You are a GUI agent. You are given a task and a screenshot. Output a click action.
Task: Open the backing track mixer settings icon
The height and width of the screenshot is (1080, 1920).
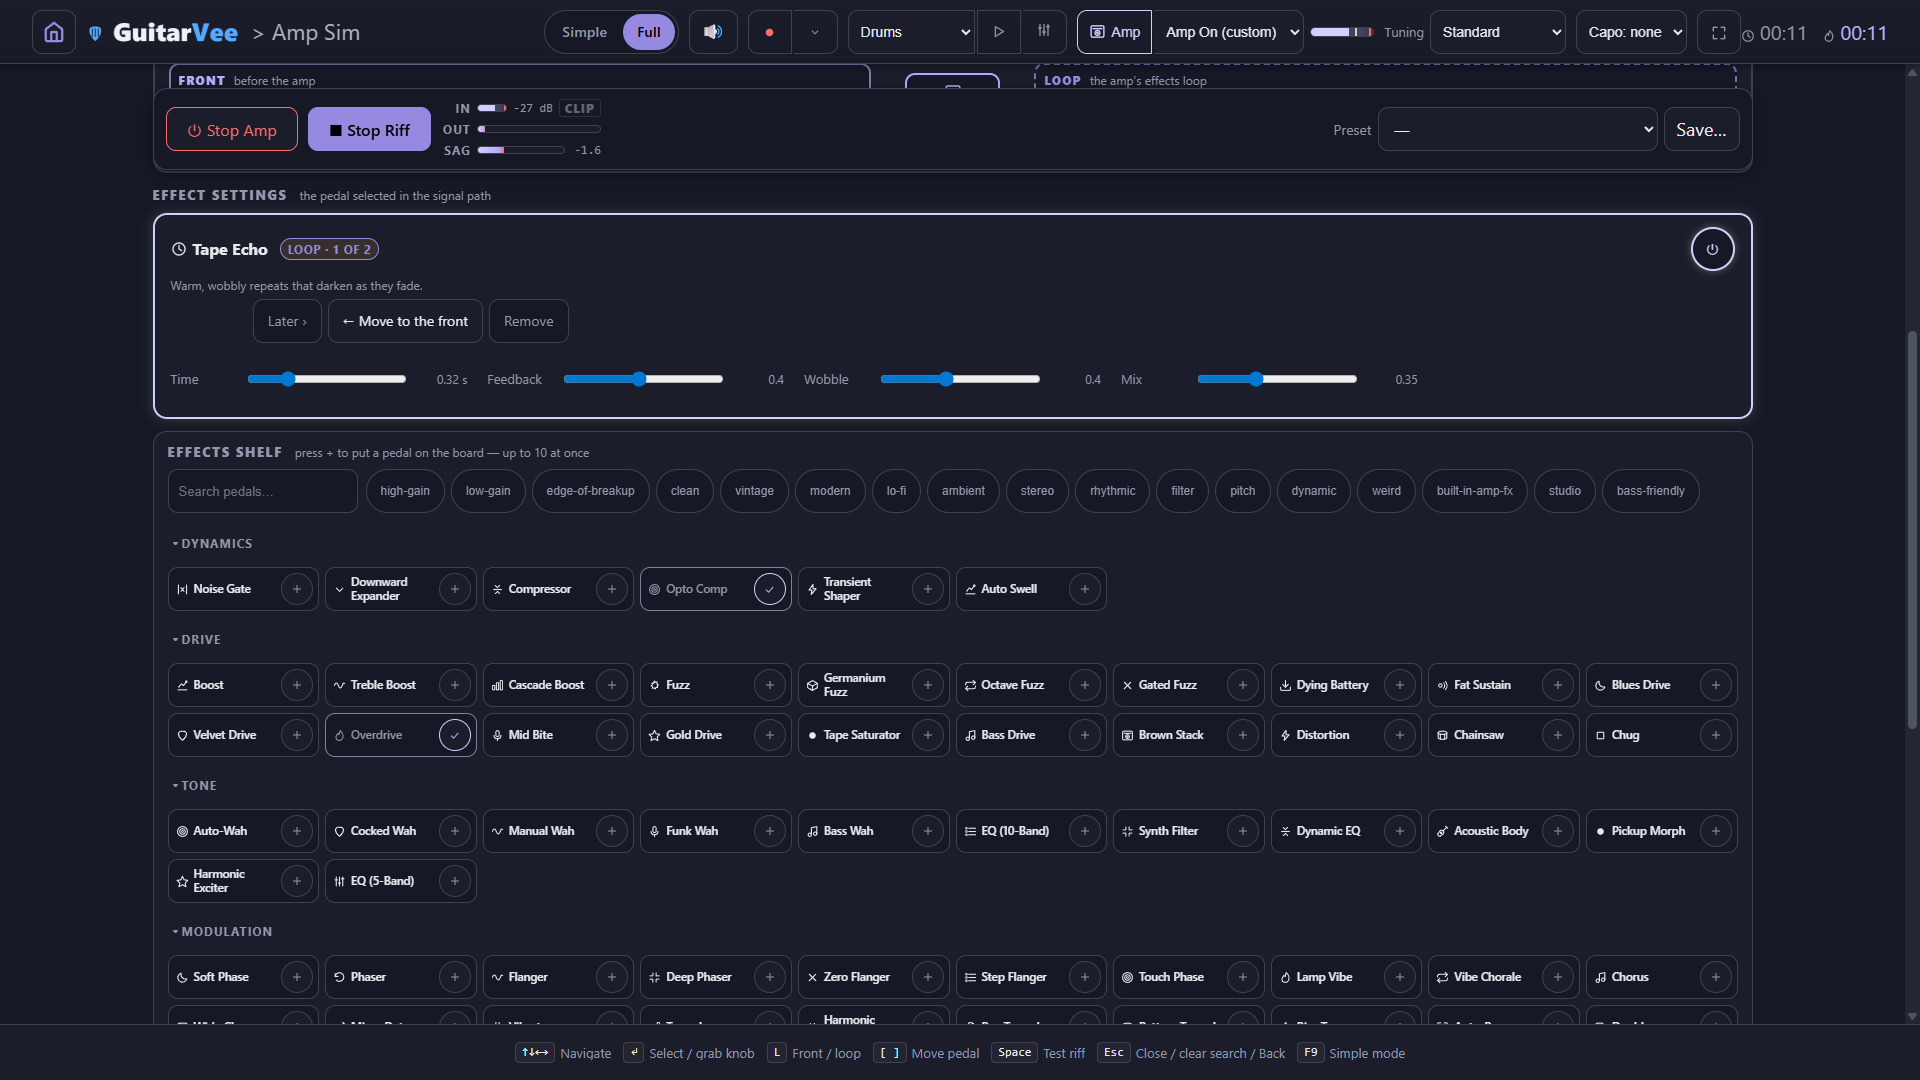point(1044,32)
